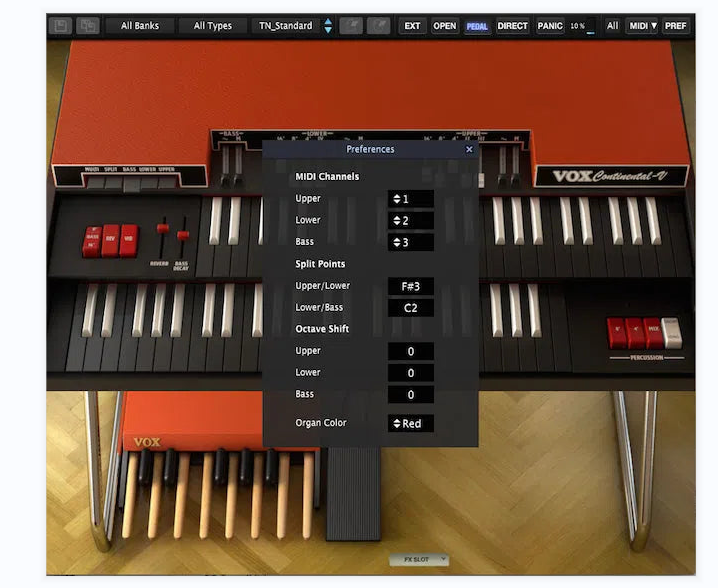Screen dimensions: 718x588
Task: Open the All Types filter
Action: pos(212,26)
